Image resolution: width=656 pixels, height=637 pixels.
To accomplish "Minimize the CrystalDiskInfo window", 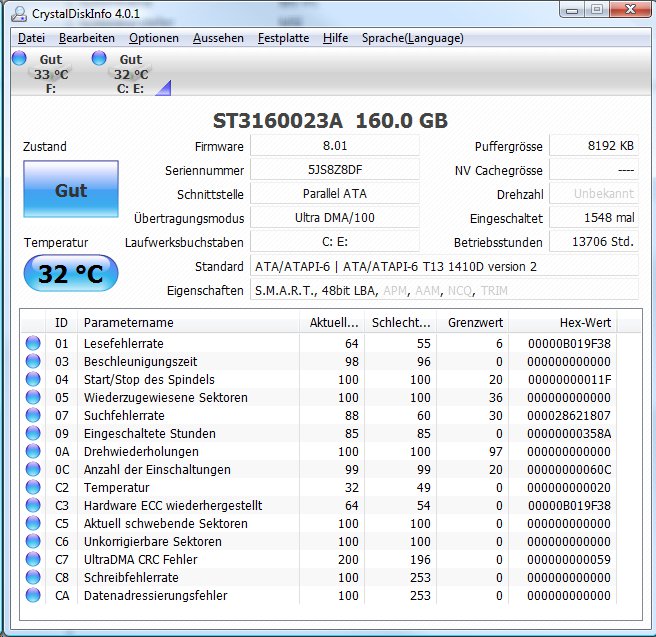I will [x=571, y=10].
